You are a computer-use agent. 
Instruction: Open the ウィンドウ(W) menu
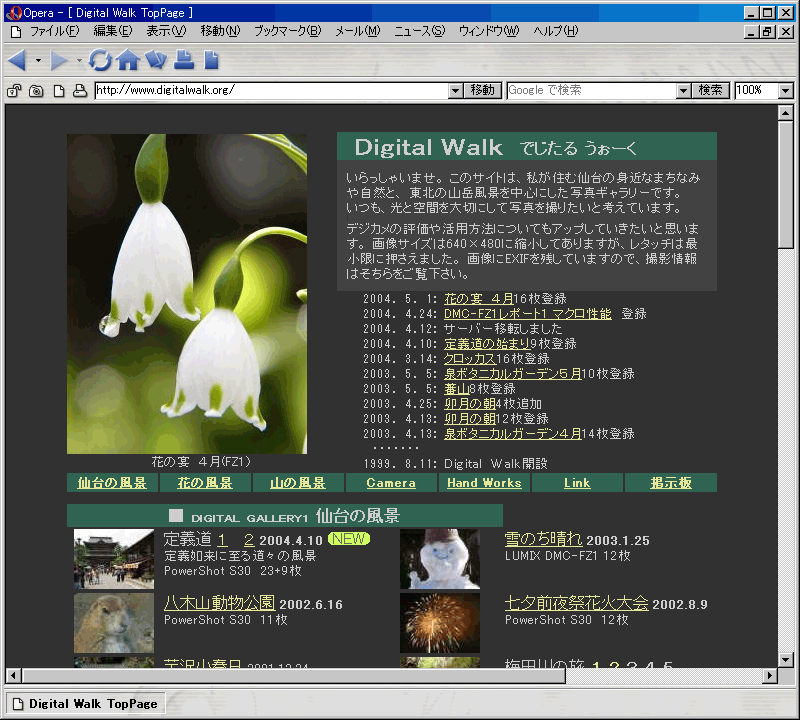489,31
